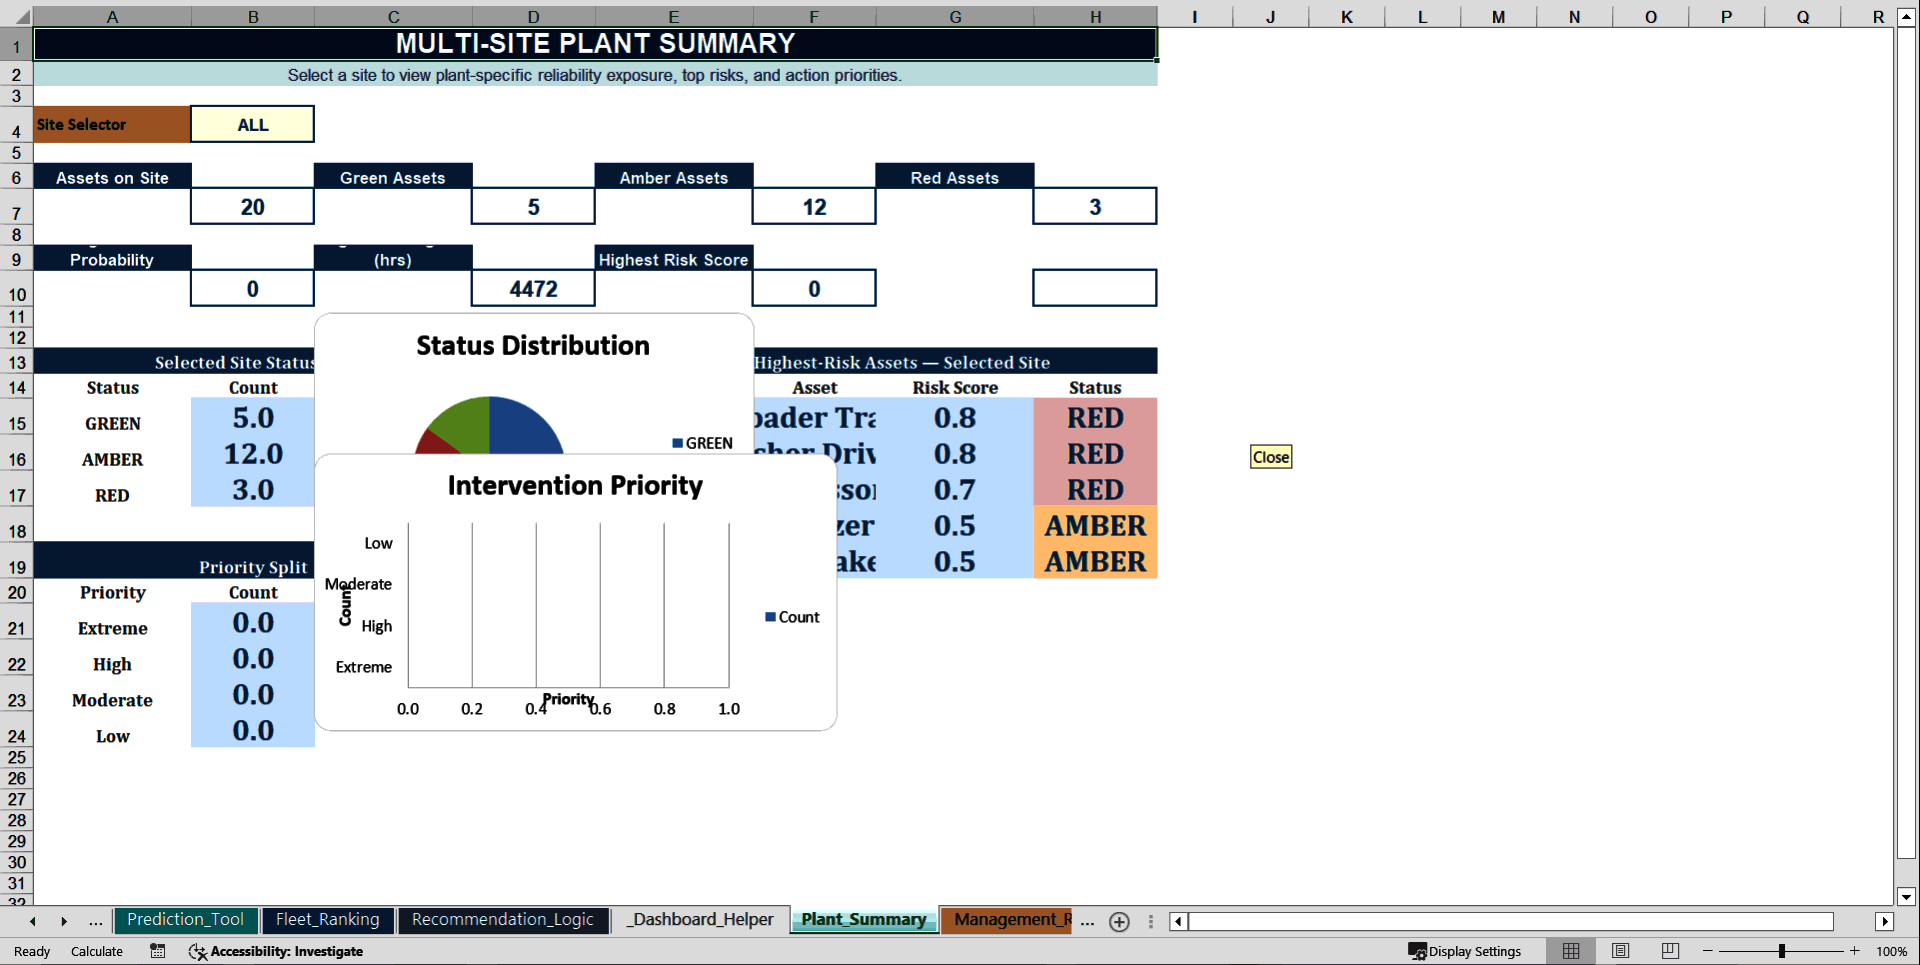The width and height of the screenshot is (1920, 965).
Task: Expand the hidden sheet list via the ellipsis
Action: (1087, 922)
